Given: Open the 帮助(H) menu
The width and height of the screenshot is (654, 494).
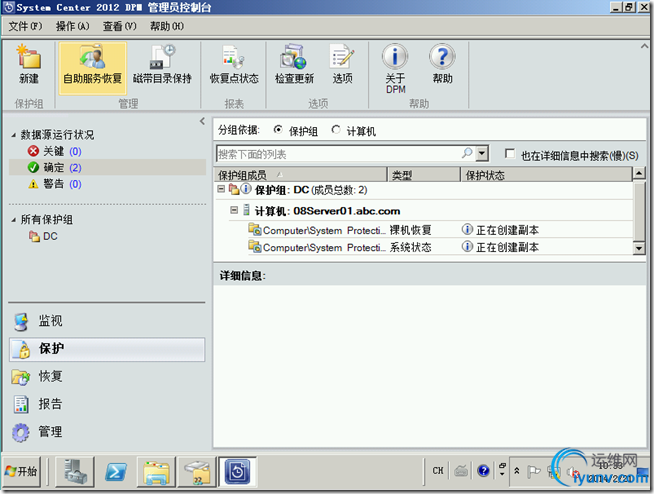Looking at the screenshot, I should 167,26.
